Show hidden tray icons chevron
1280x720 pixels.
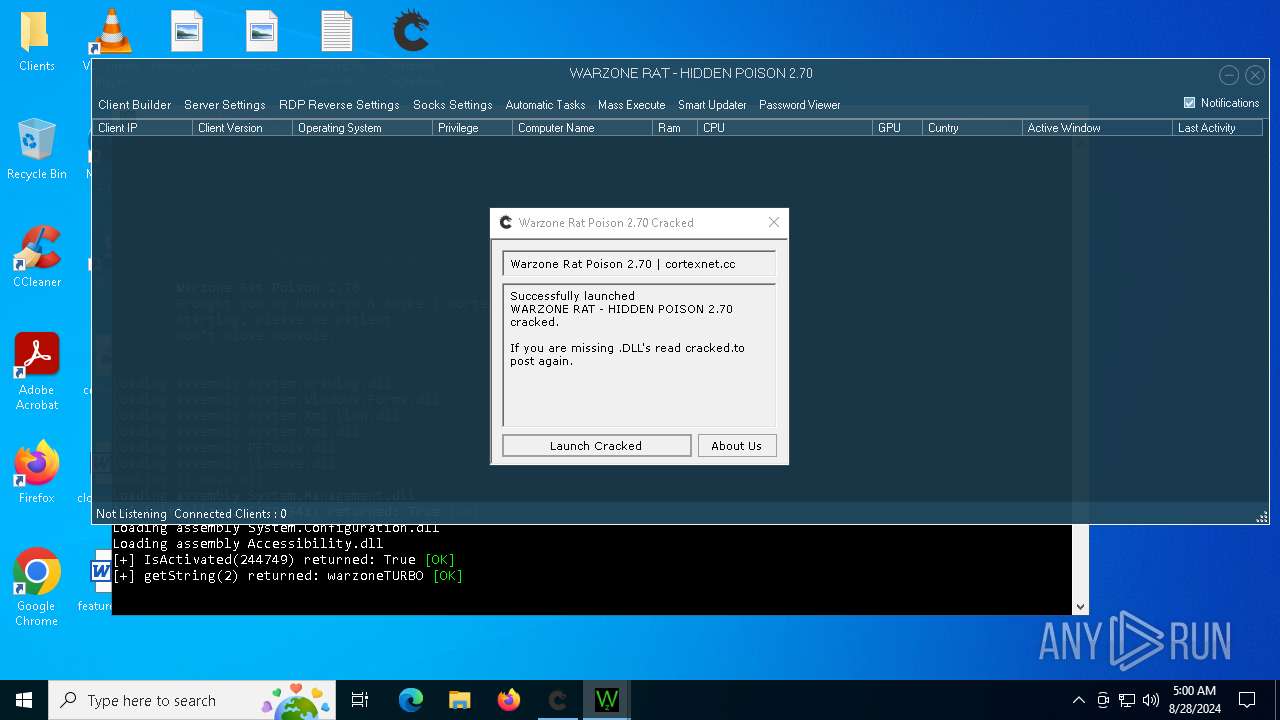click(x=1078, y=700)
